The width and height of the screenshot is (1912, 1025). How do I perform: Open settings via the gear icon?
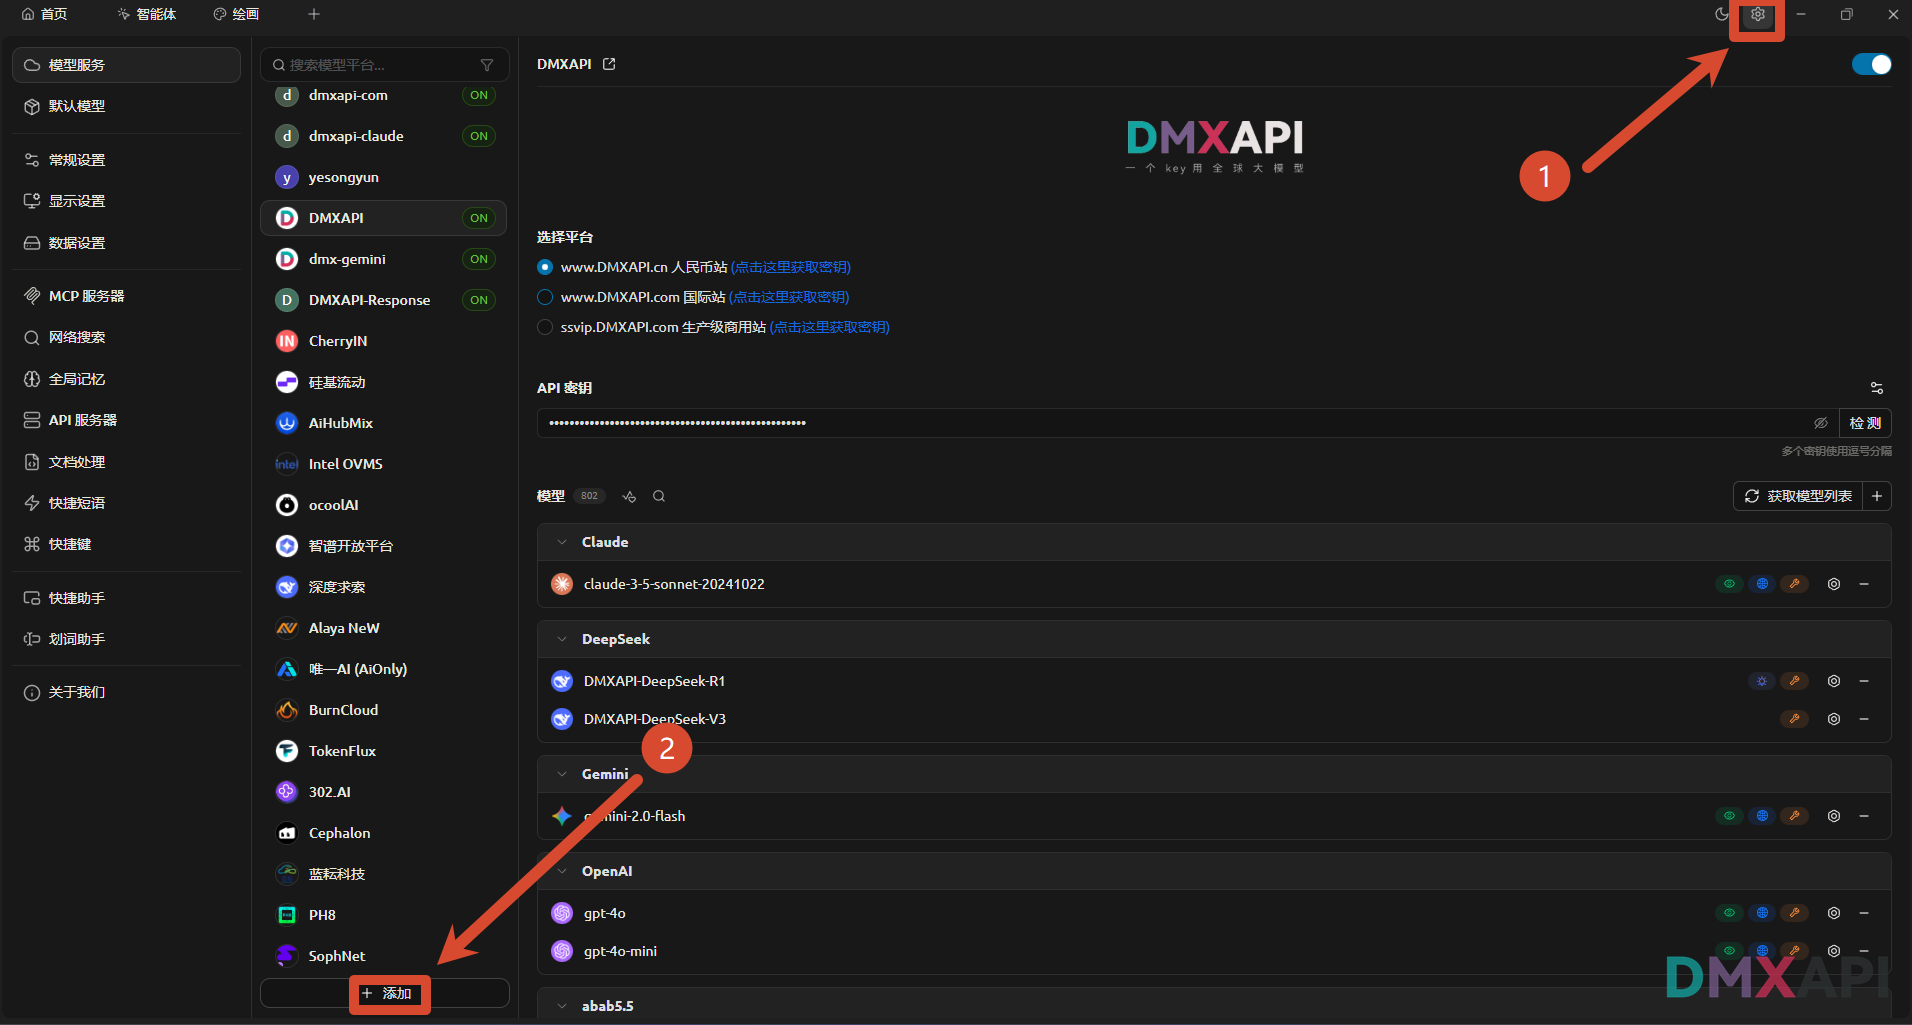point(1757,15)
